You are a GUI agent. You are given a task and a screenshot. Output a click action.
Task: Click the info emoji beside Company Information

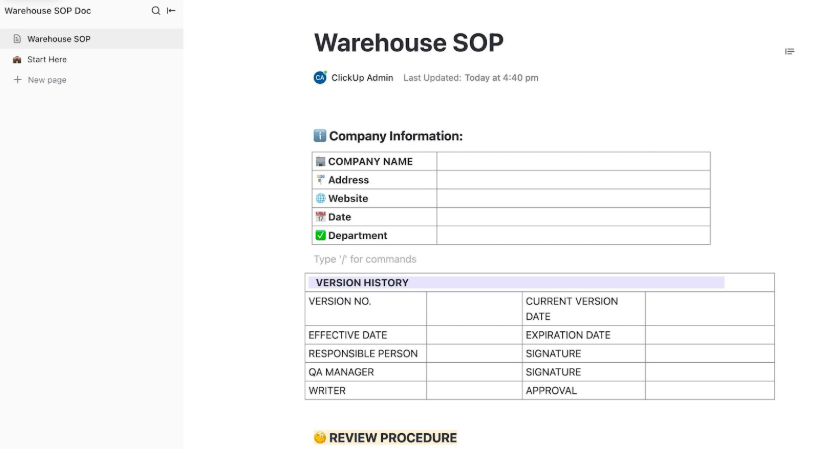point(320,137)
